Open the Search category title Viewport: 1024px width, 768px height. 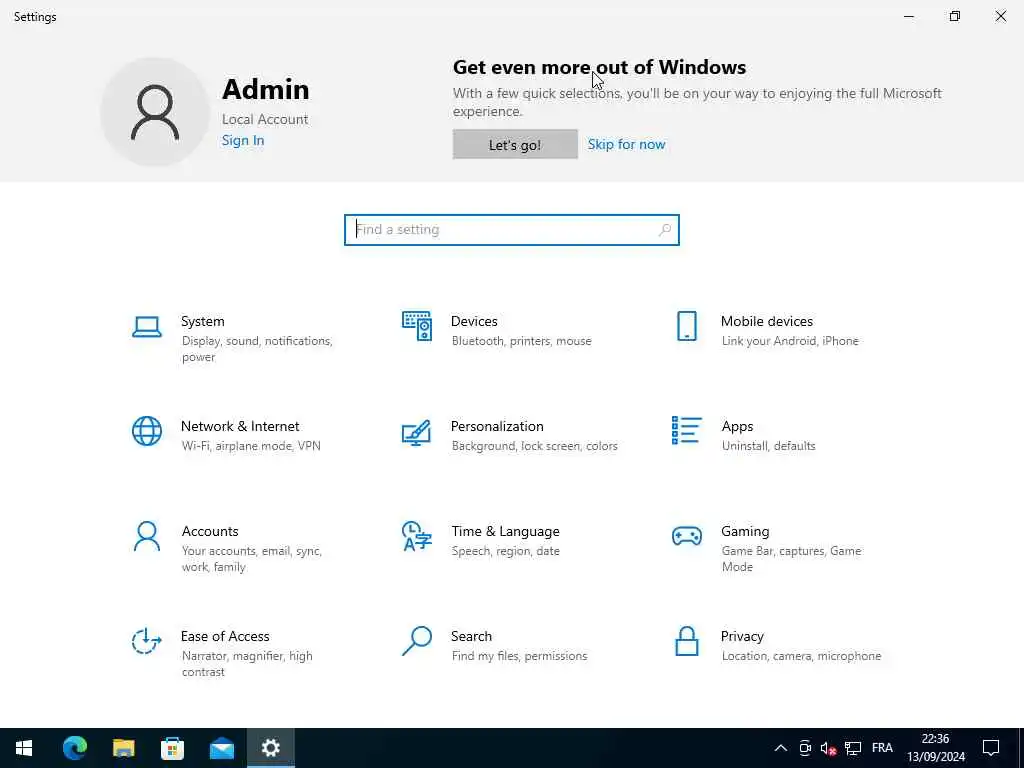pyautogui.click(x=471, y=636)
